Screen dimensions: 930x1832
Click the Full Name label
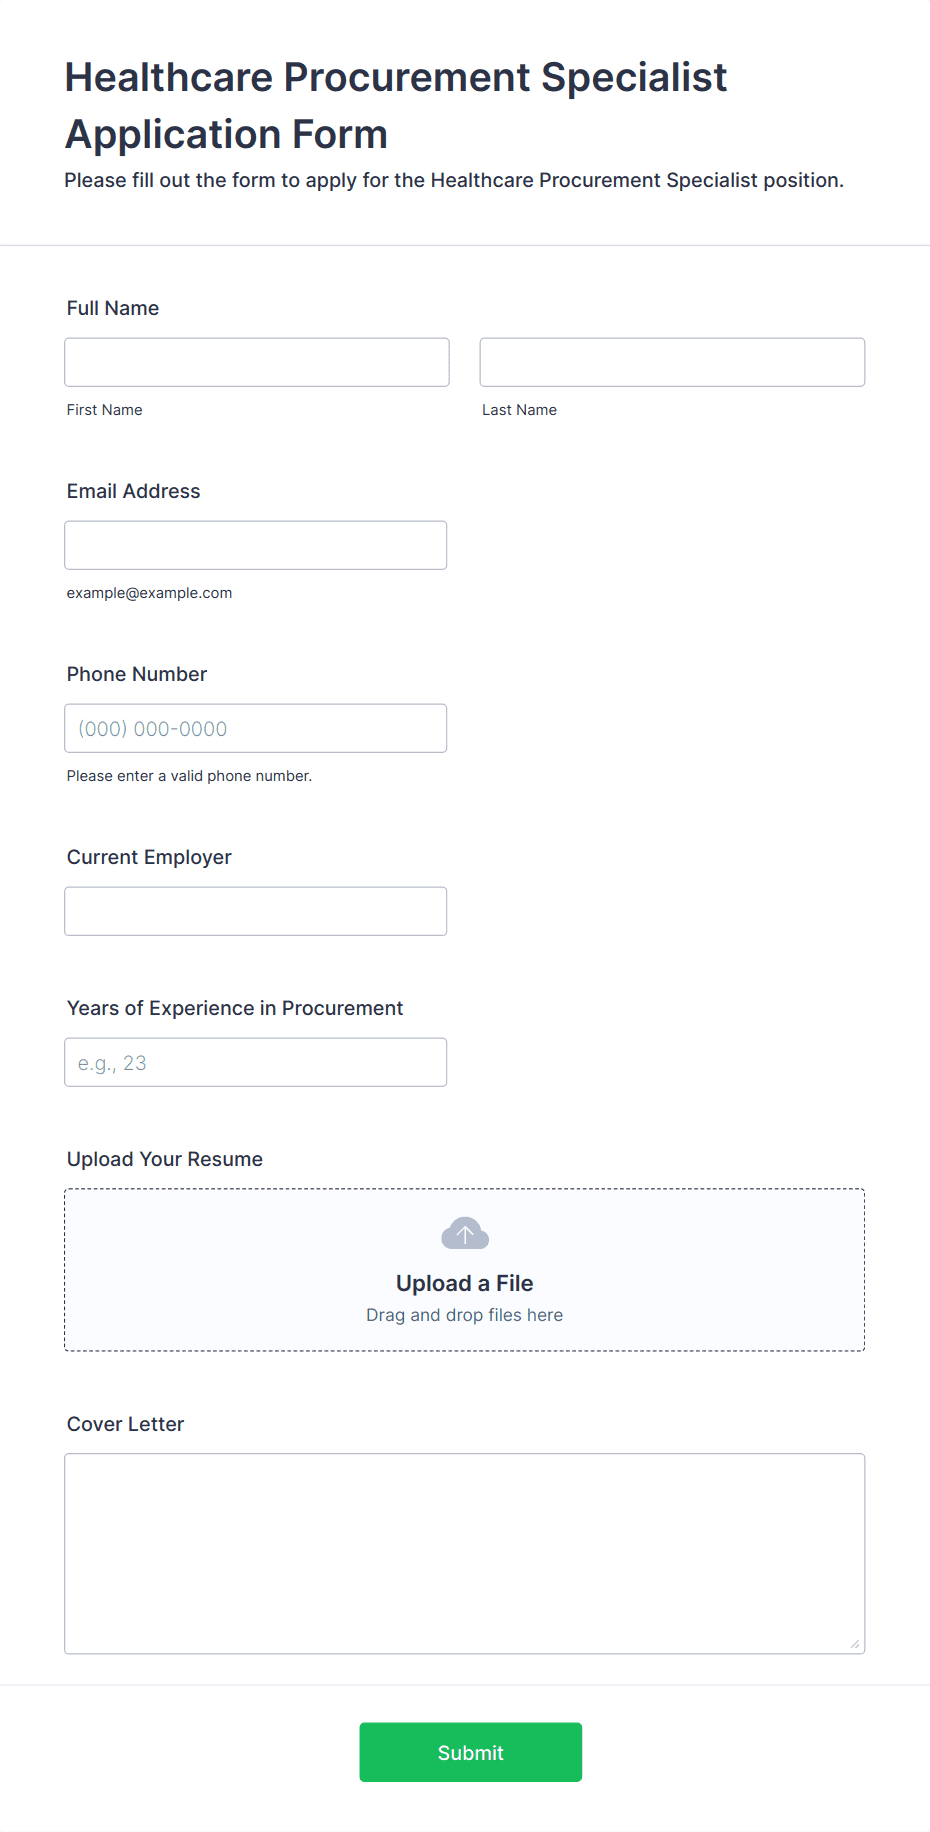[113, 308]
